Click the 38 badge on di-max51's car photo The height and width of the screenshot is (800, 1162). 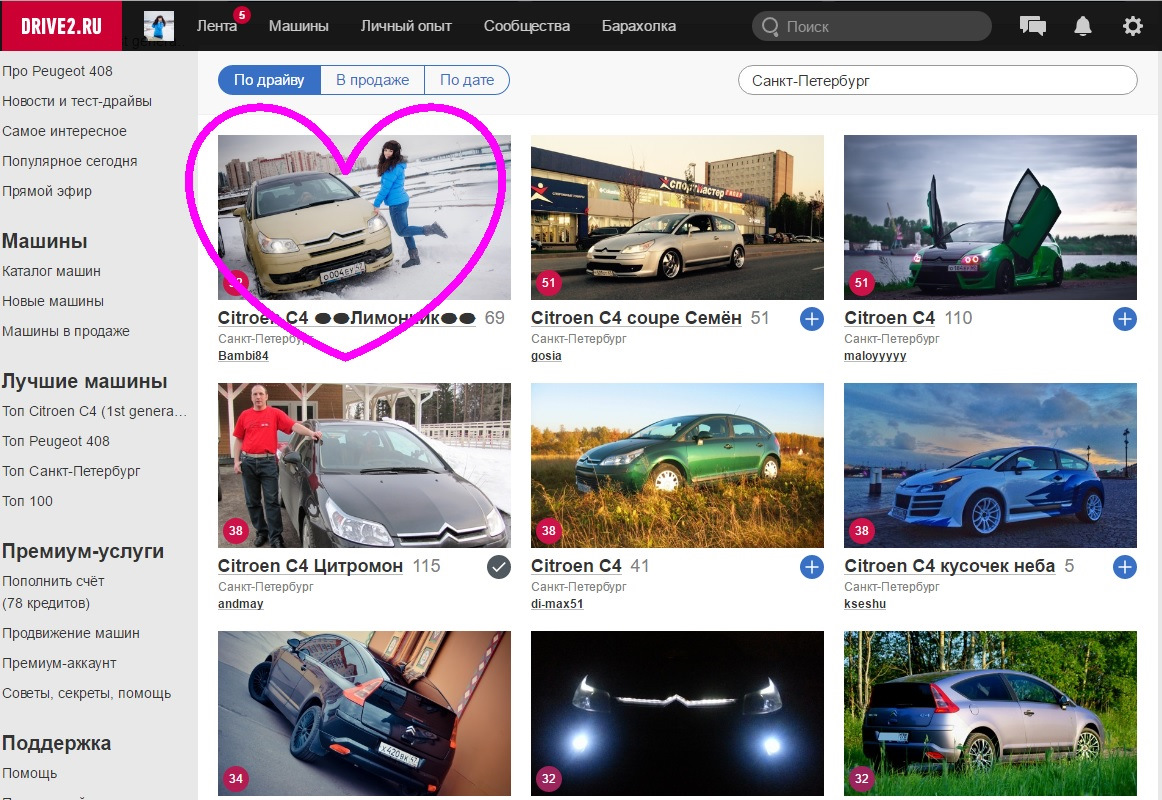[548, 530]
